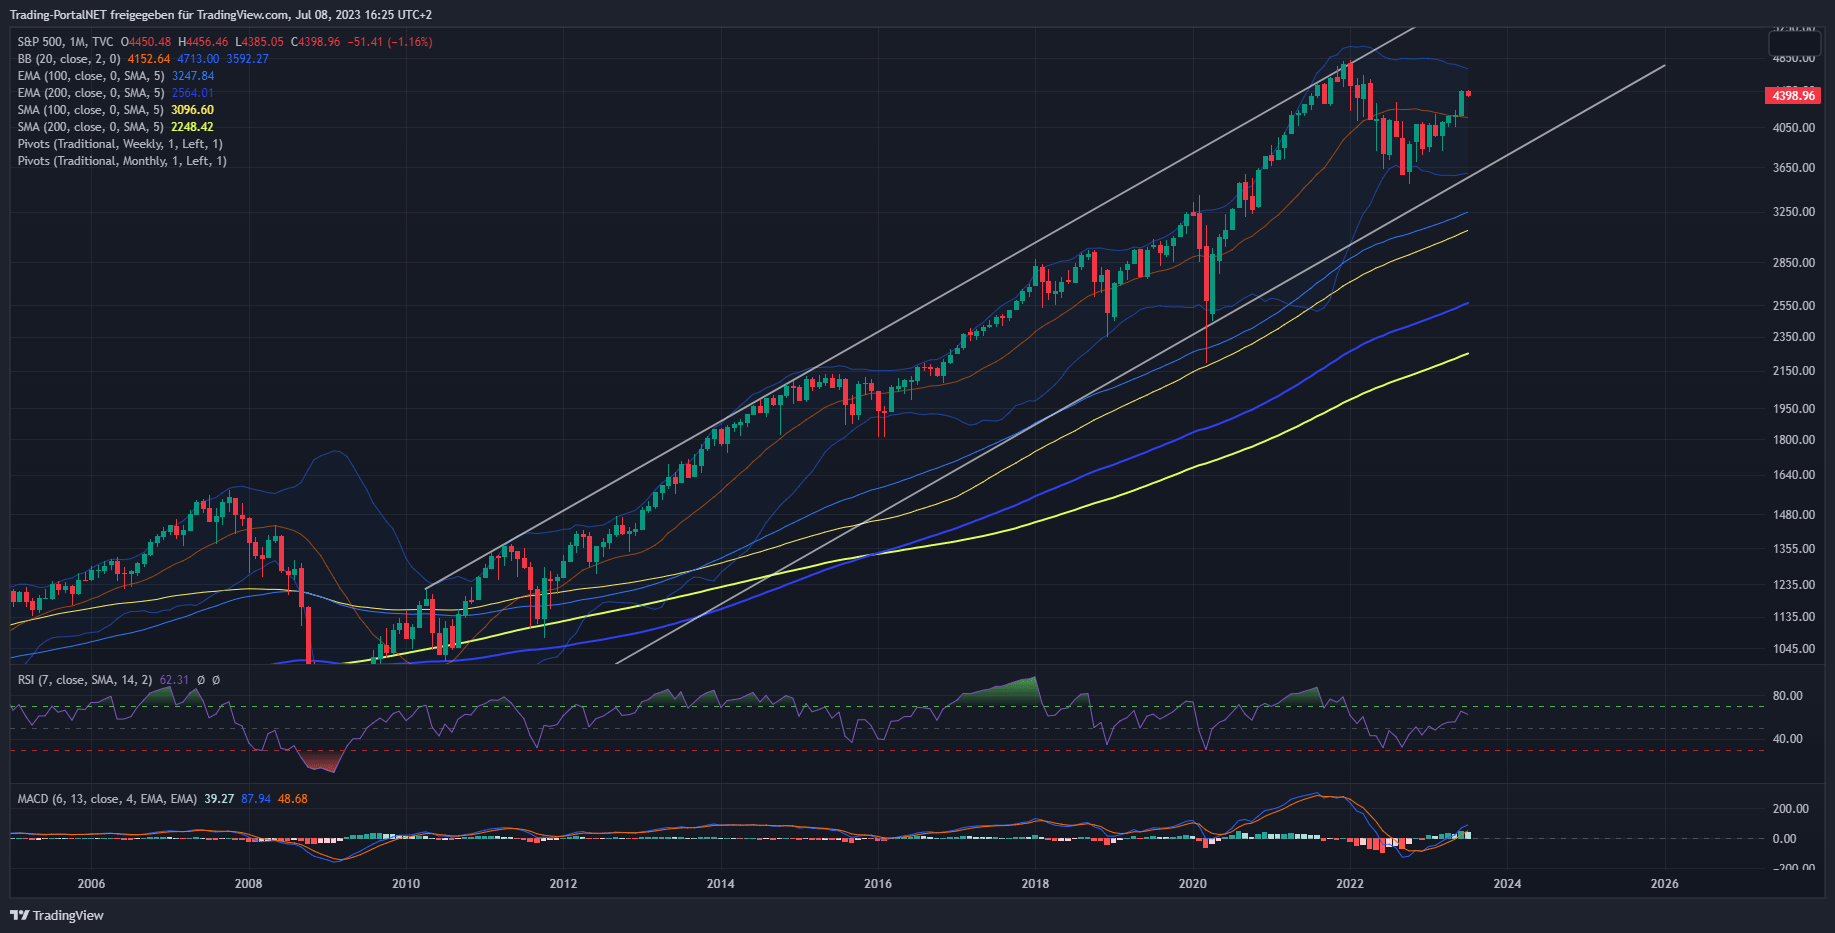Click the 2018 label on time axis
Image resolution: width=1835 pixels, height=933 pixels.
[1035, 883]
